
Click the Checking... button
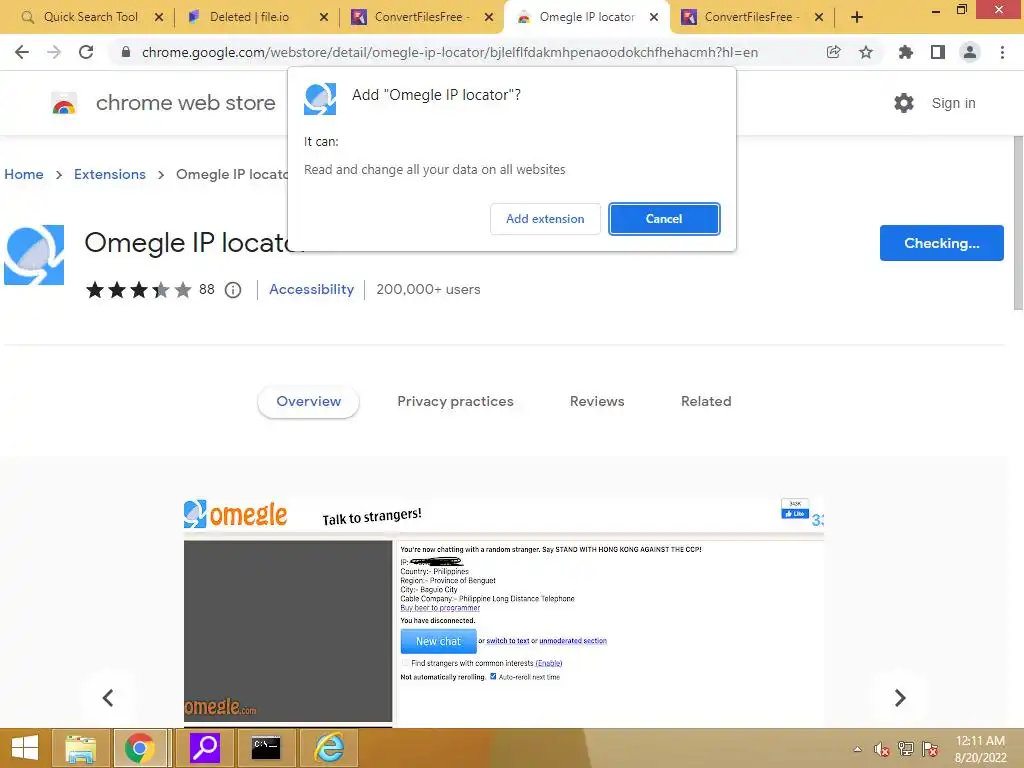941,243
